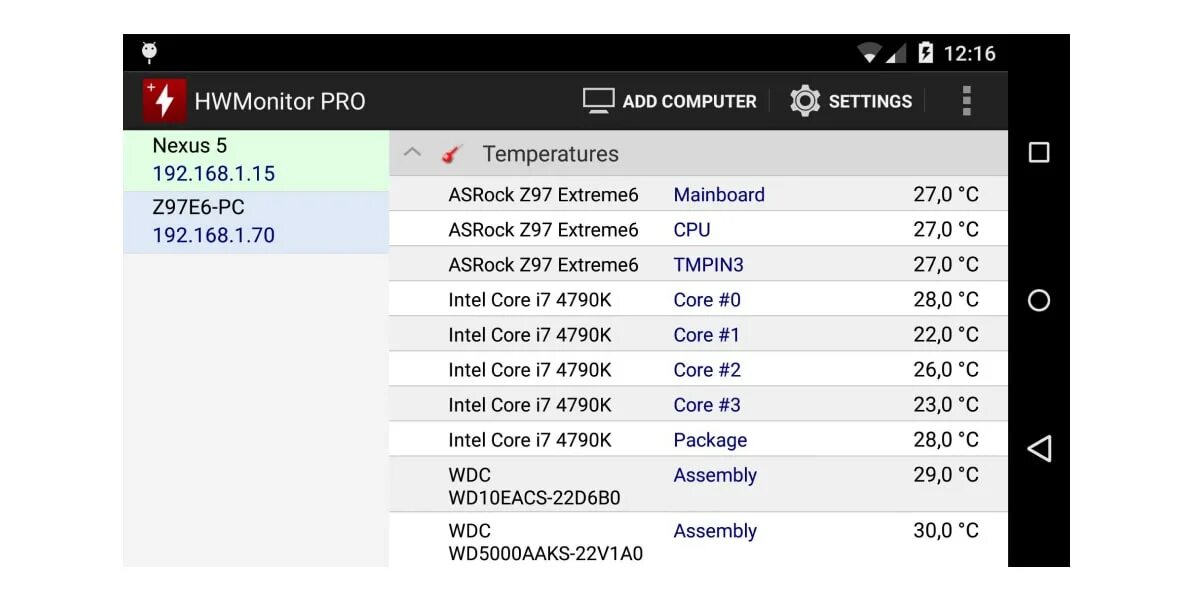The width and height of the screenshot is (1192, 600).
Task: Click the 29,0 °C drive temperature value
Action: point(946,475)
